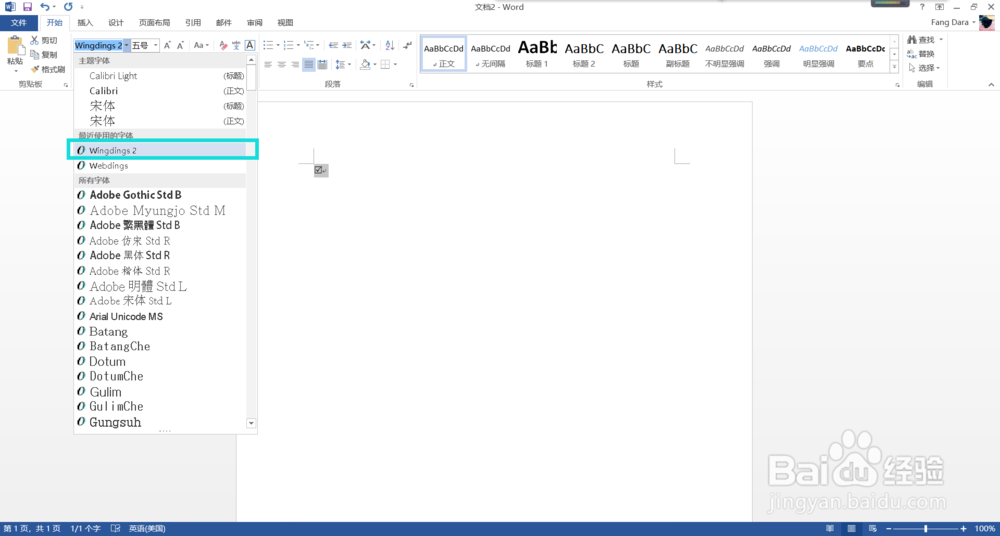Open the 文件 file menu

click(x=19, y=23)
